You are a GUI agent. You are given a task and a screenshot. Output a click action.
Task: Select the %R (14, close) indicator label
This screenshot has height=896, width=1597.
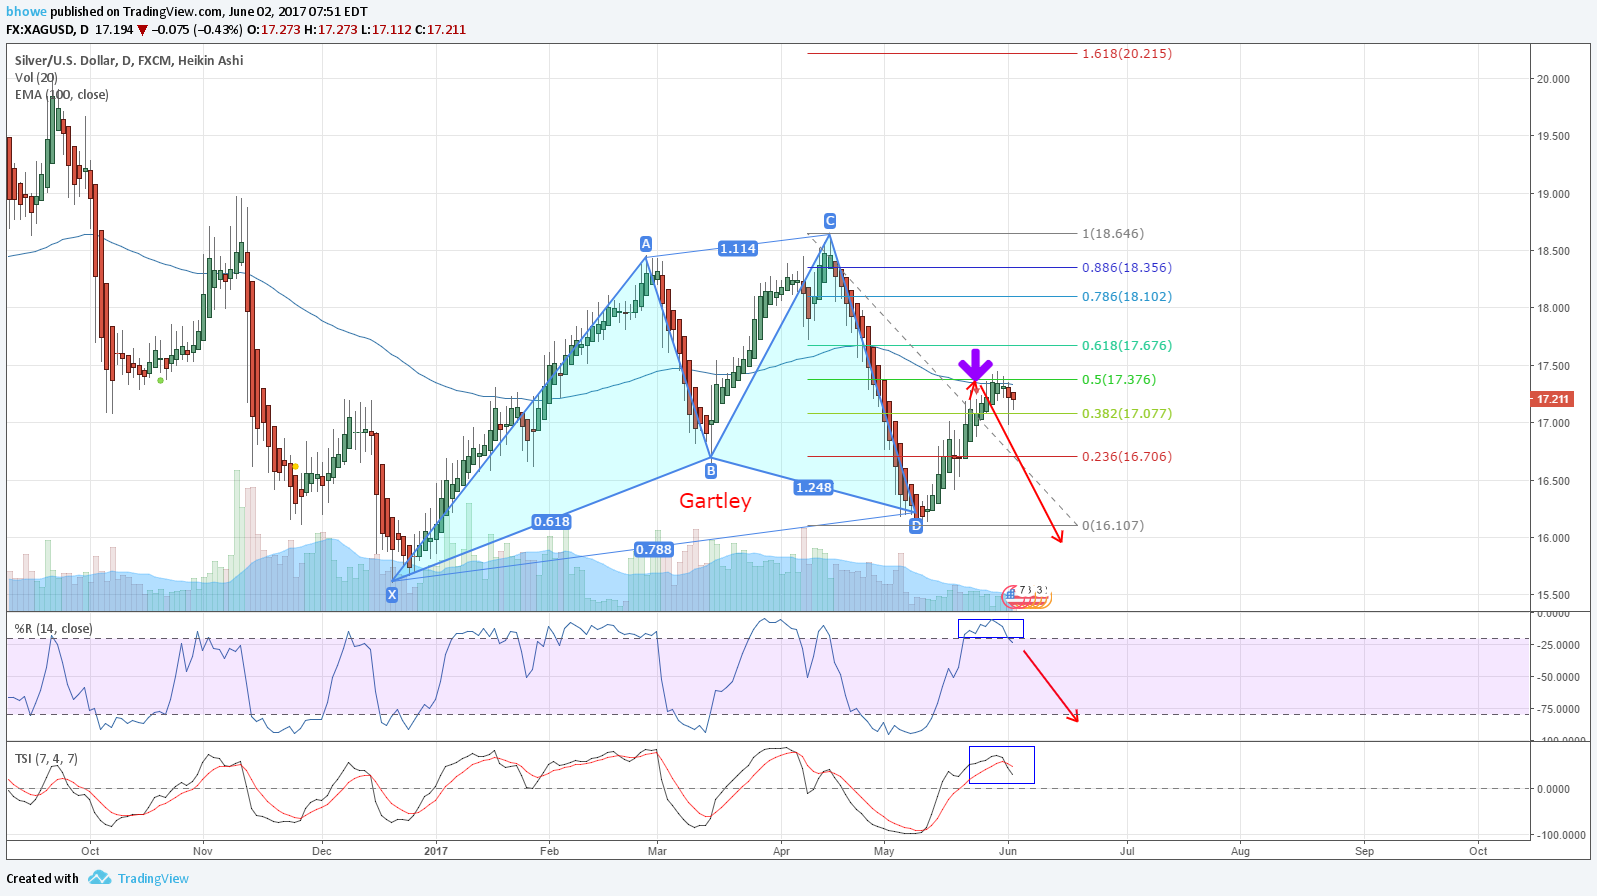click(53, 629)
